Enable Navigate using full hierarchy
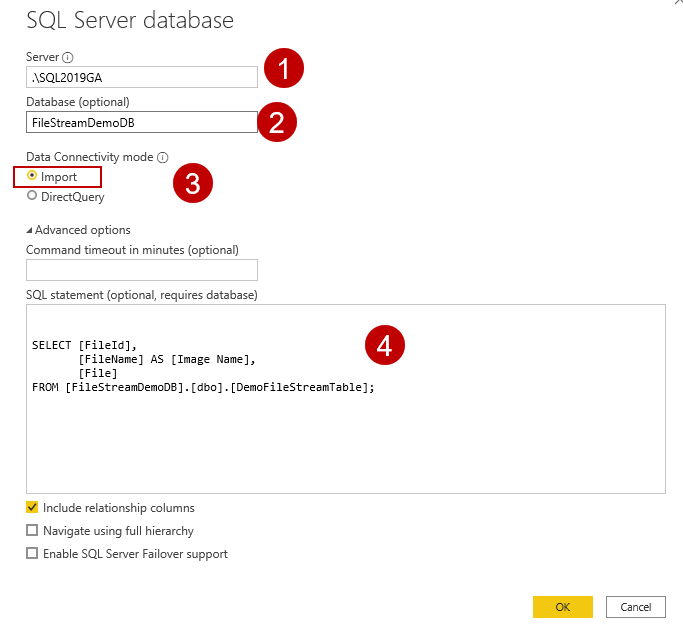This screenshot has height=634, width=683. click(x=33, y=531)
